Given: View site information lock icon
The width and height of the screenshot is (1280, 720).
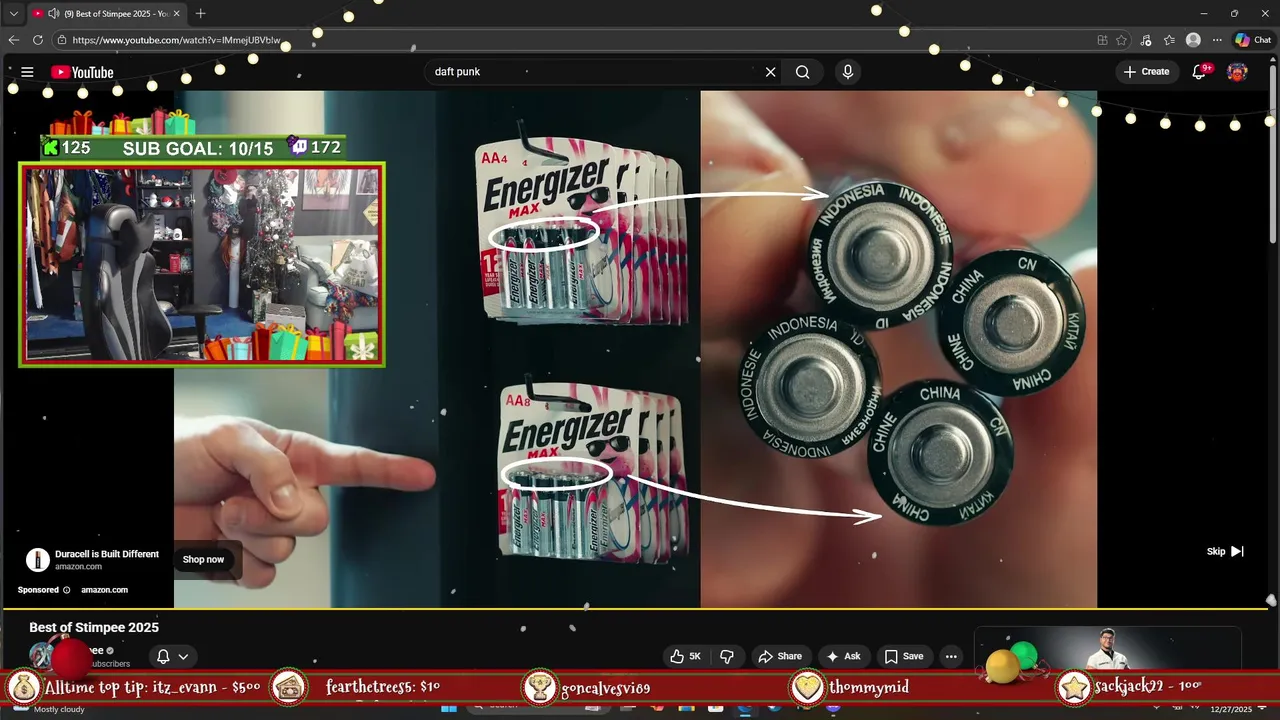Looking at the screenshot, I should [x=62, y=40].
